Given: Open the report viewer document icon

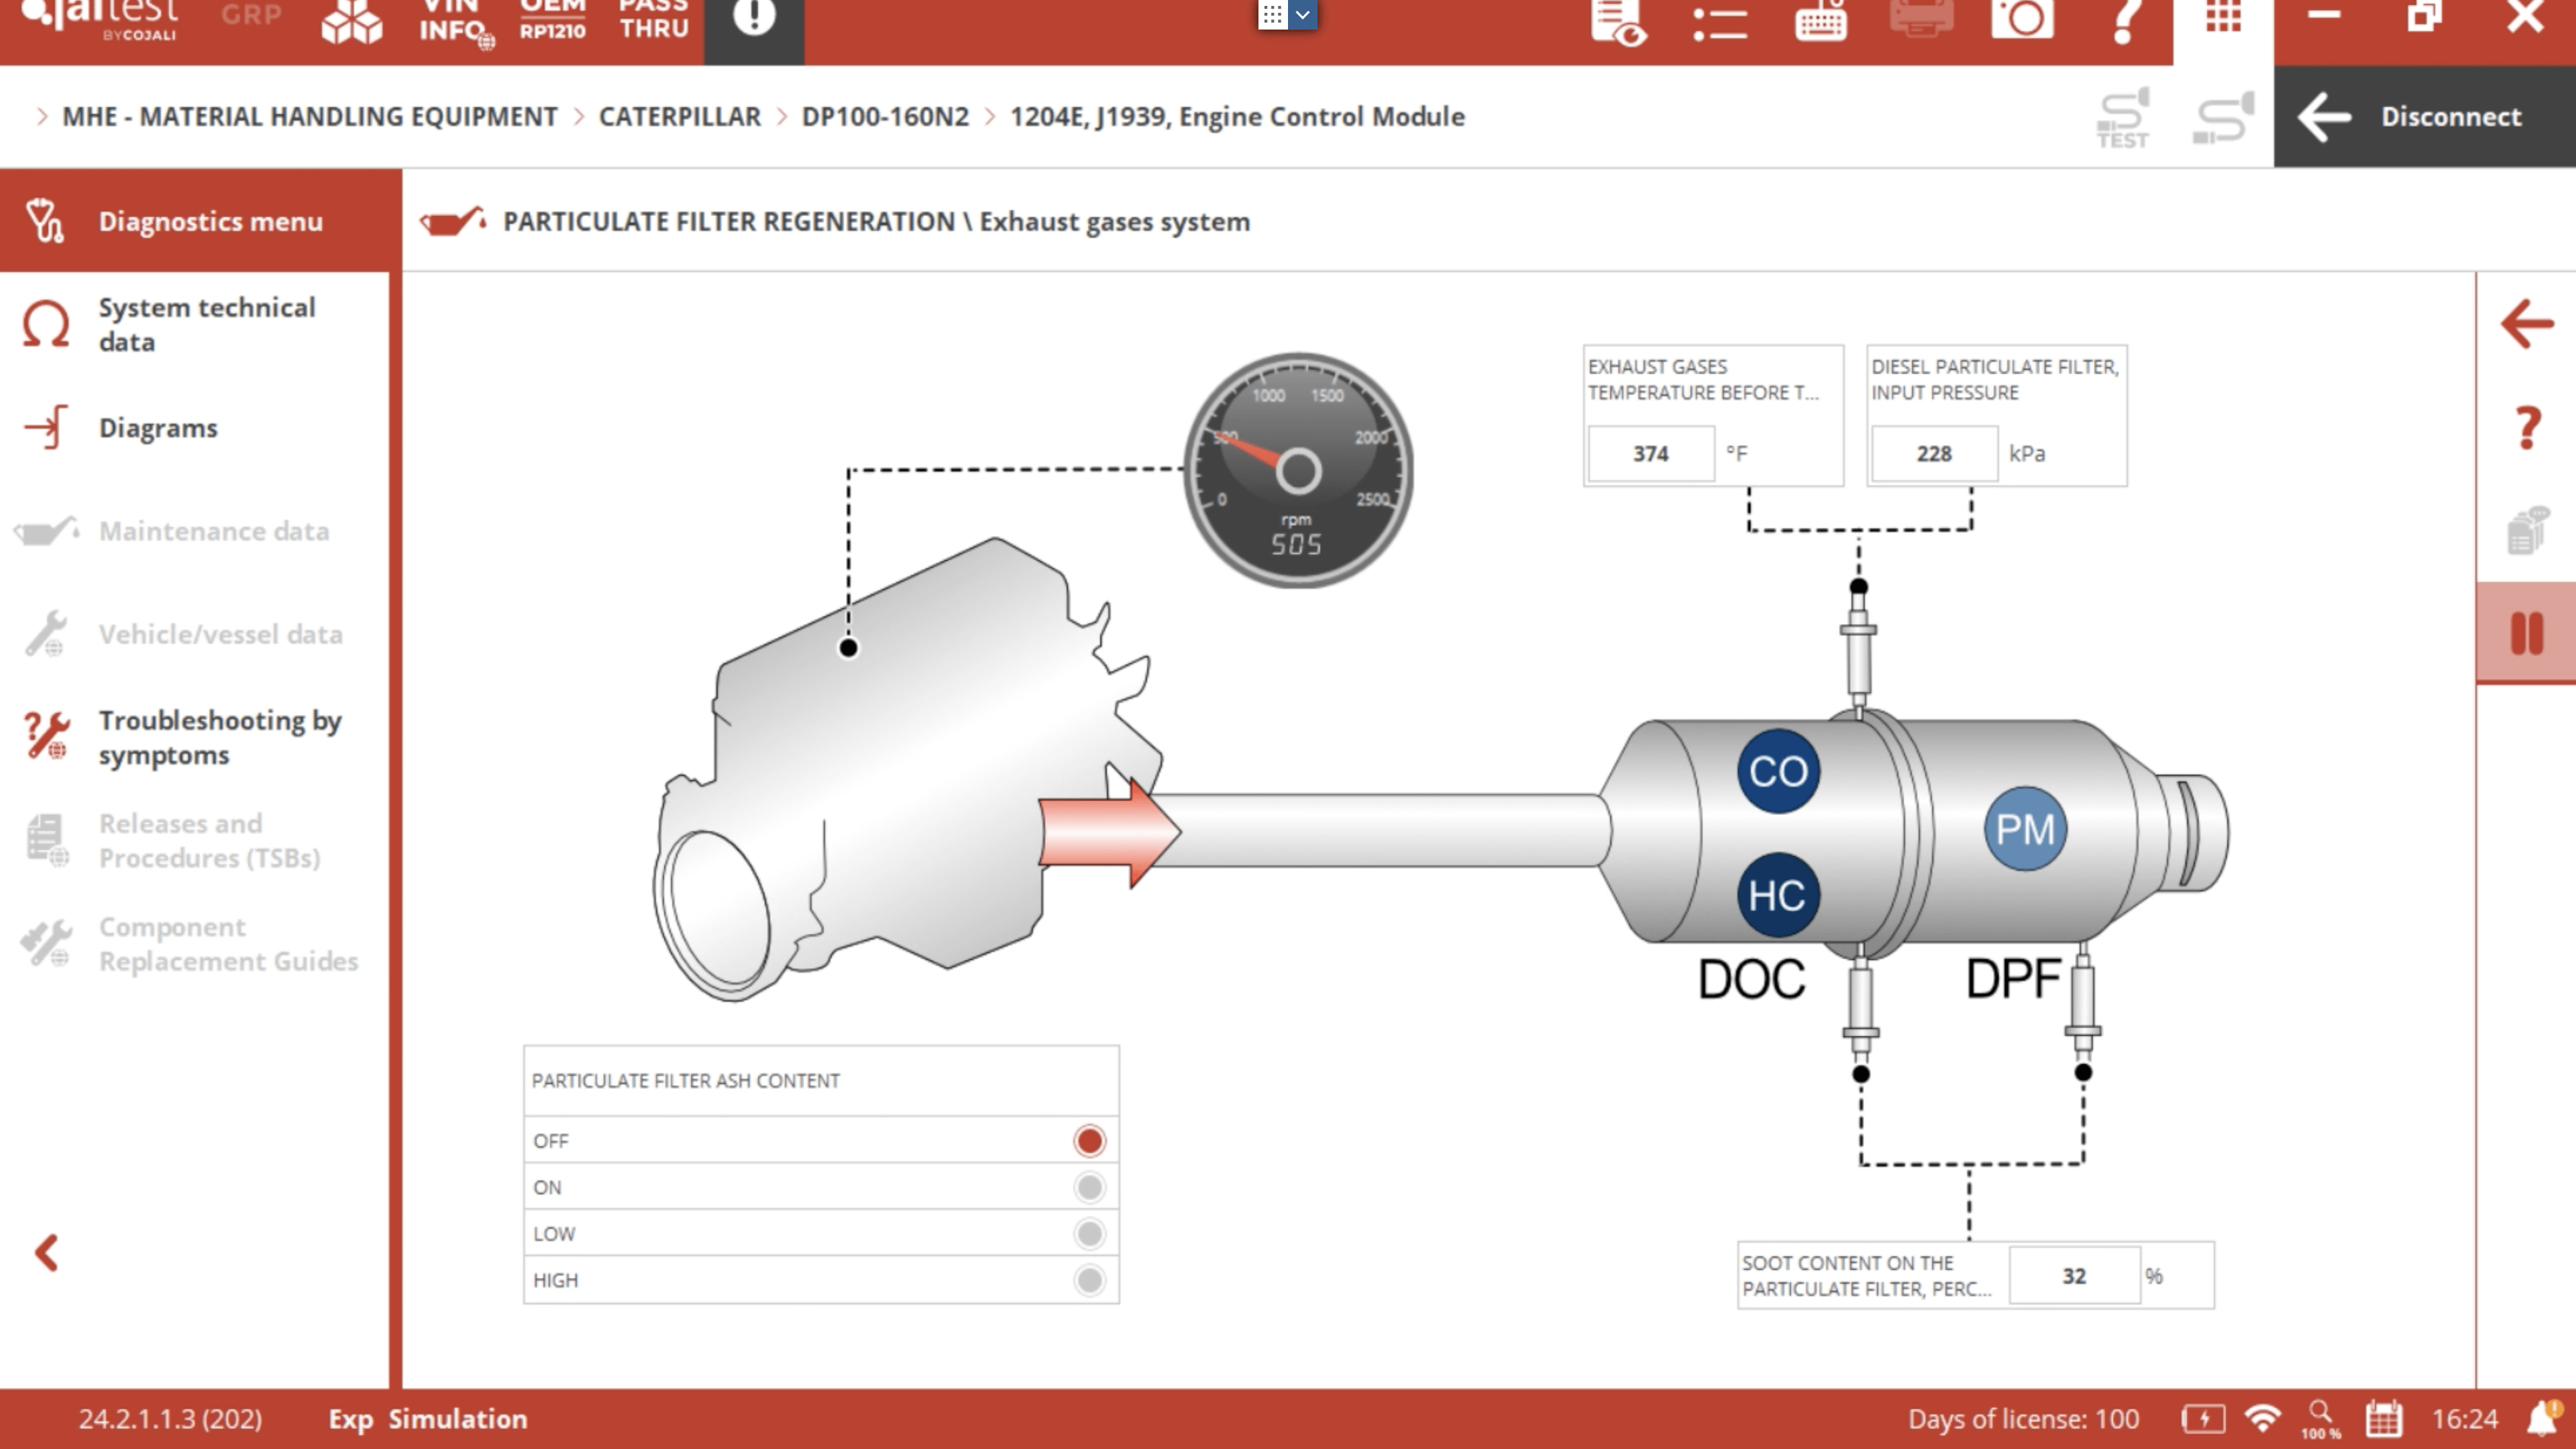Looking at the screenshot, I should coord(1618,20).
